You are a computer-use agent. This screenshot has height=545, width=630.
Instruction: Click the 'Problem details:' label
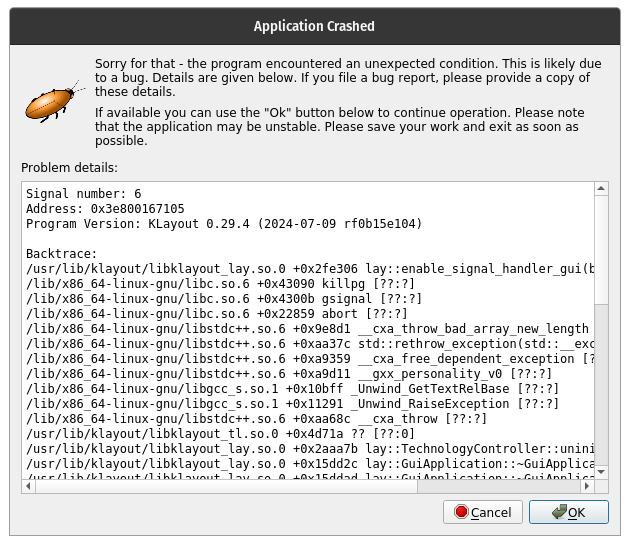70,167
